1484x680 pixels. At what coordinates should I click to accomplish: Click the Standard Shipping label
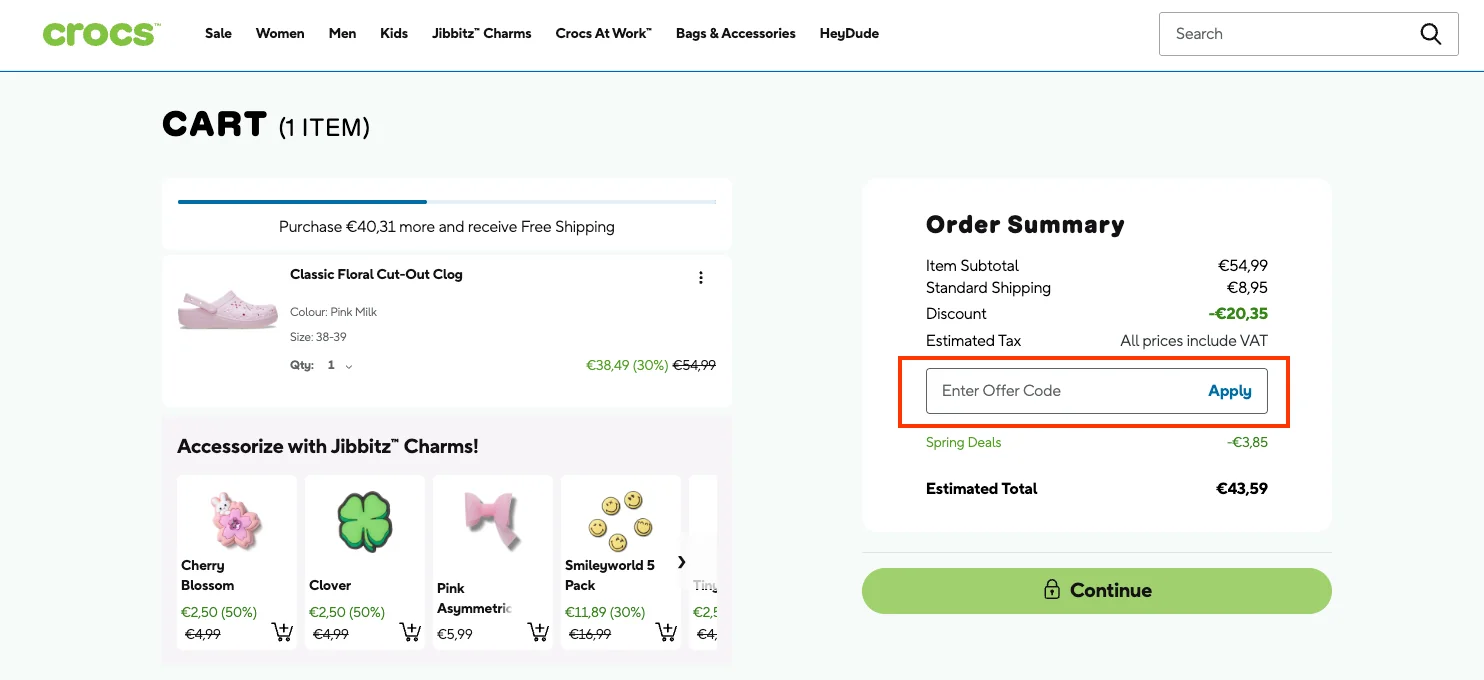988,288
